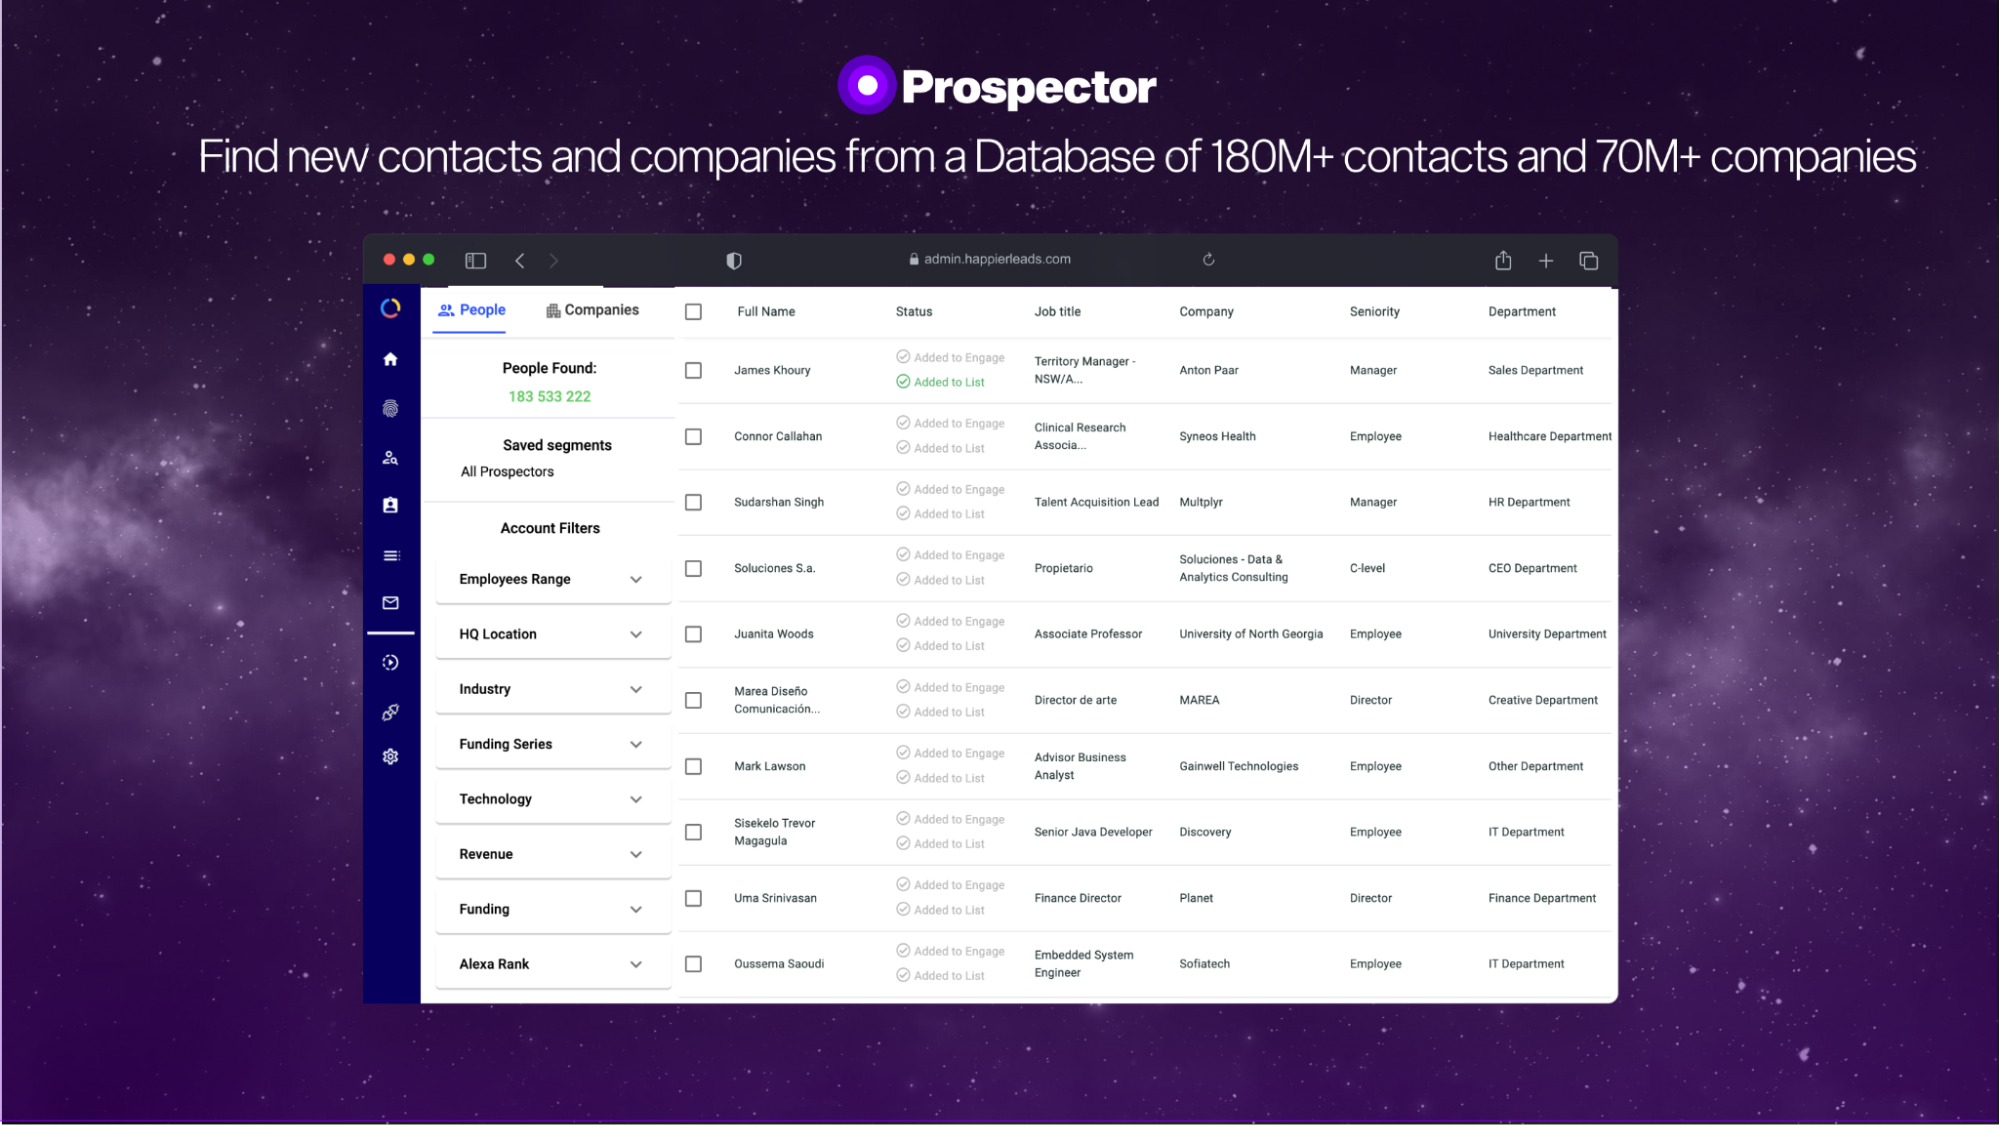The height and width of the screenshot is (1135, 1999).
Task: Click the integrations/rocket icon in sidebar
Action: click(x=389, y=711)
